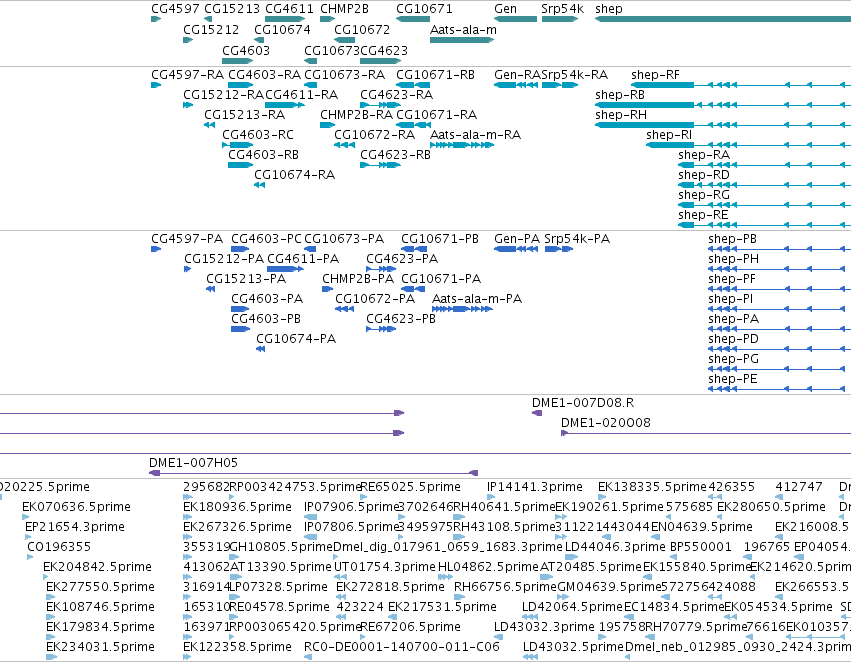The width and height of the screenshot is (851, 662).
Task: Click transcript shep-RG label
Action: pyautogui.click(x=704, y=194)
